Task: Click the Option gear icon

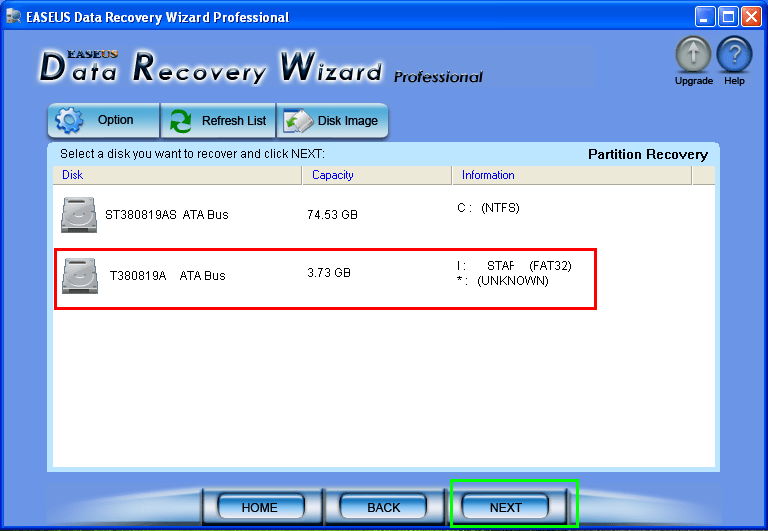Action: (69, 120)
